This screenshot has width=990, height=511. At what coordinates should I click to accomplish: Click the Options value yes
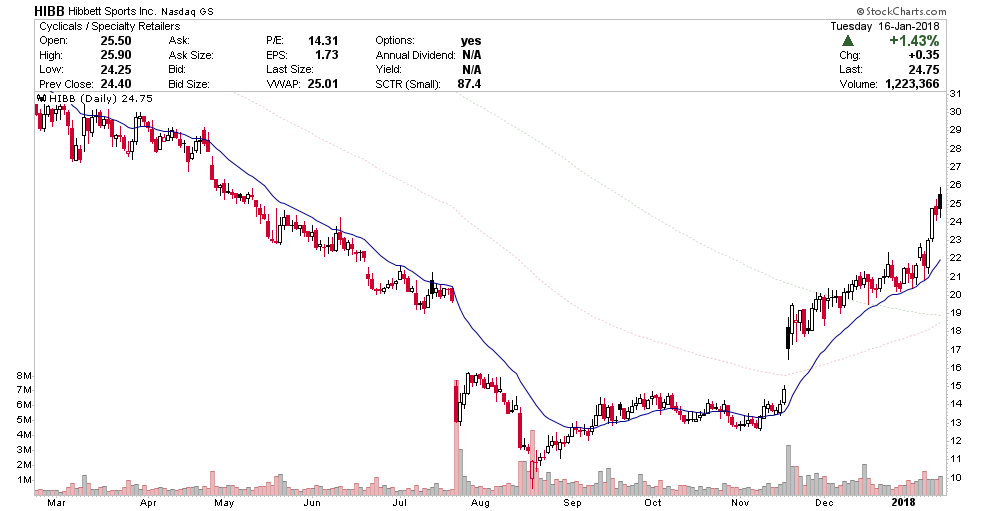(471, 42)
